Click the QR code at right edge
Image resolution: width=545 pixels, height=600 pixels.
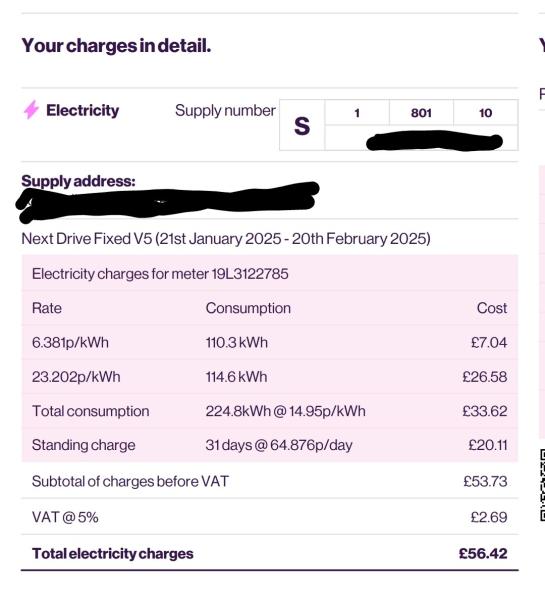[542, 485]
